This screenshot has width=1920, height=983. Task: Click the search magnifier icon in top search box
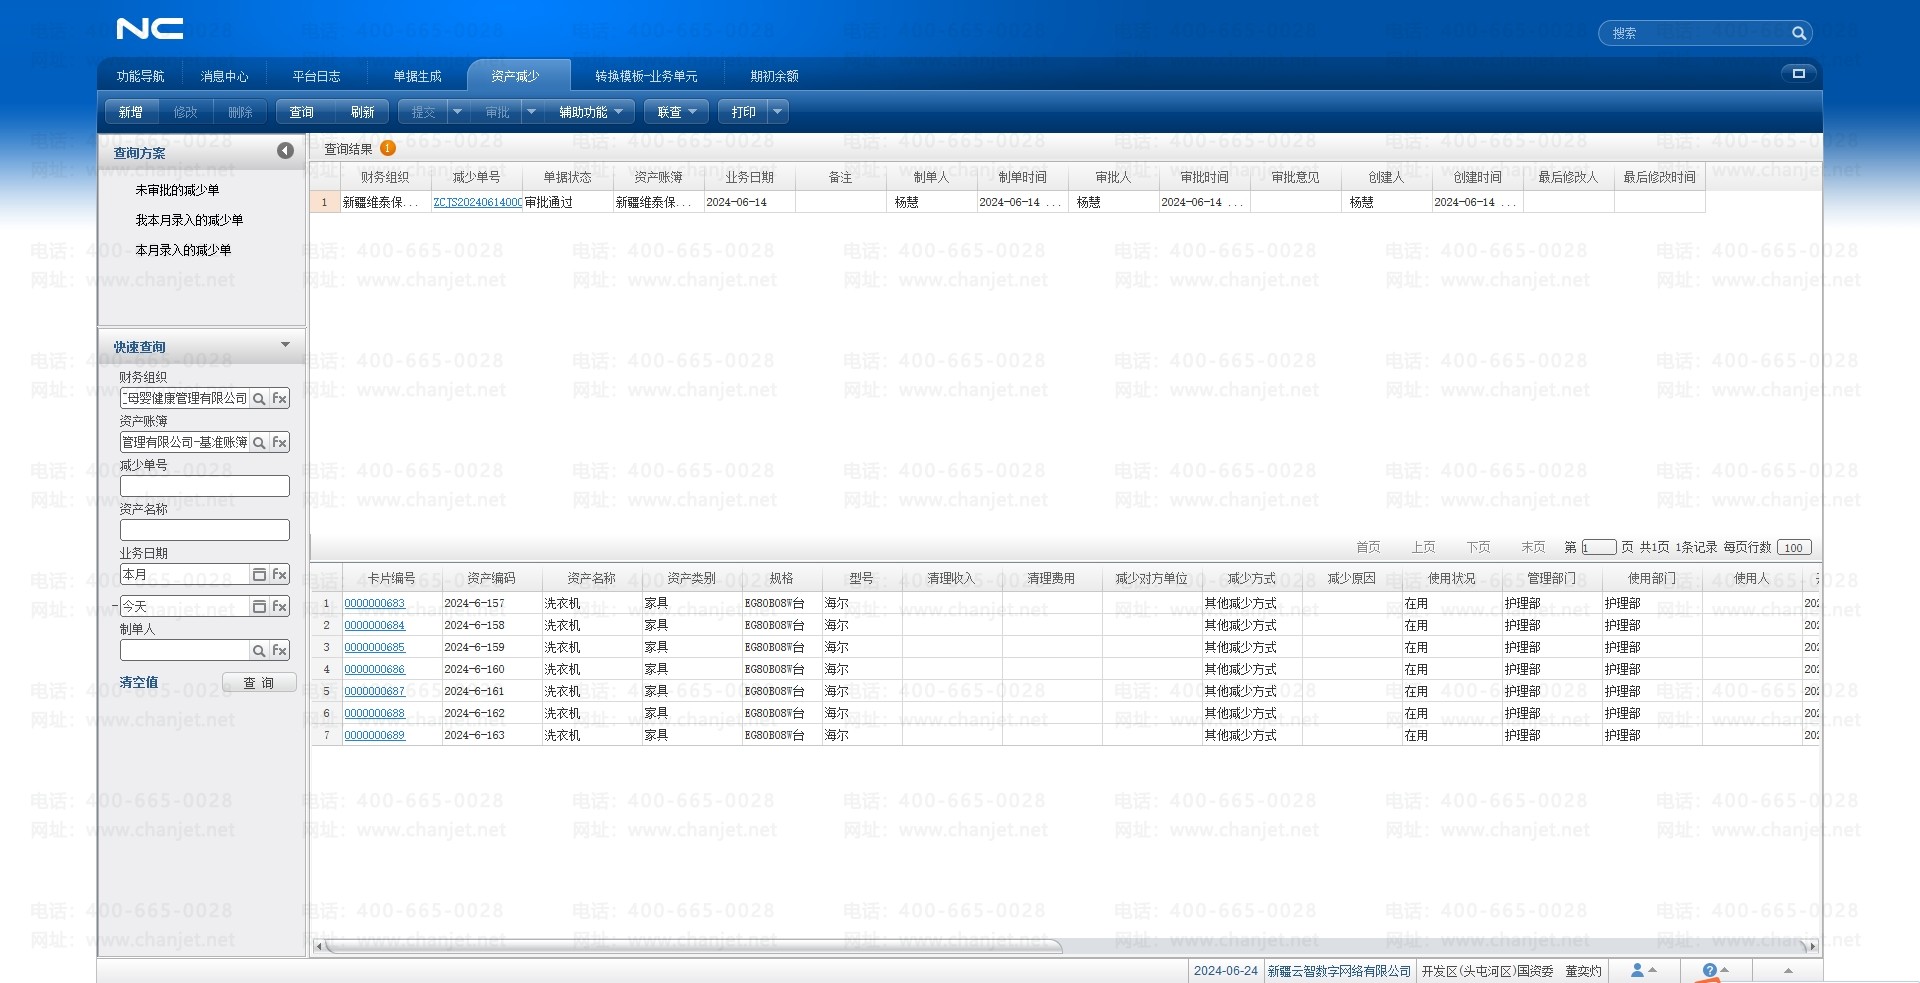(1798, 34)
